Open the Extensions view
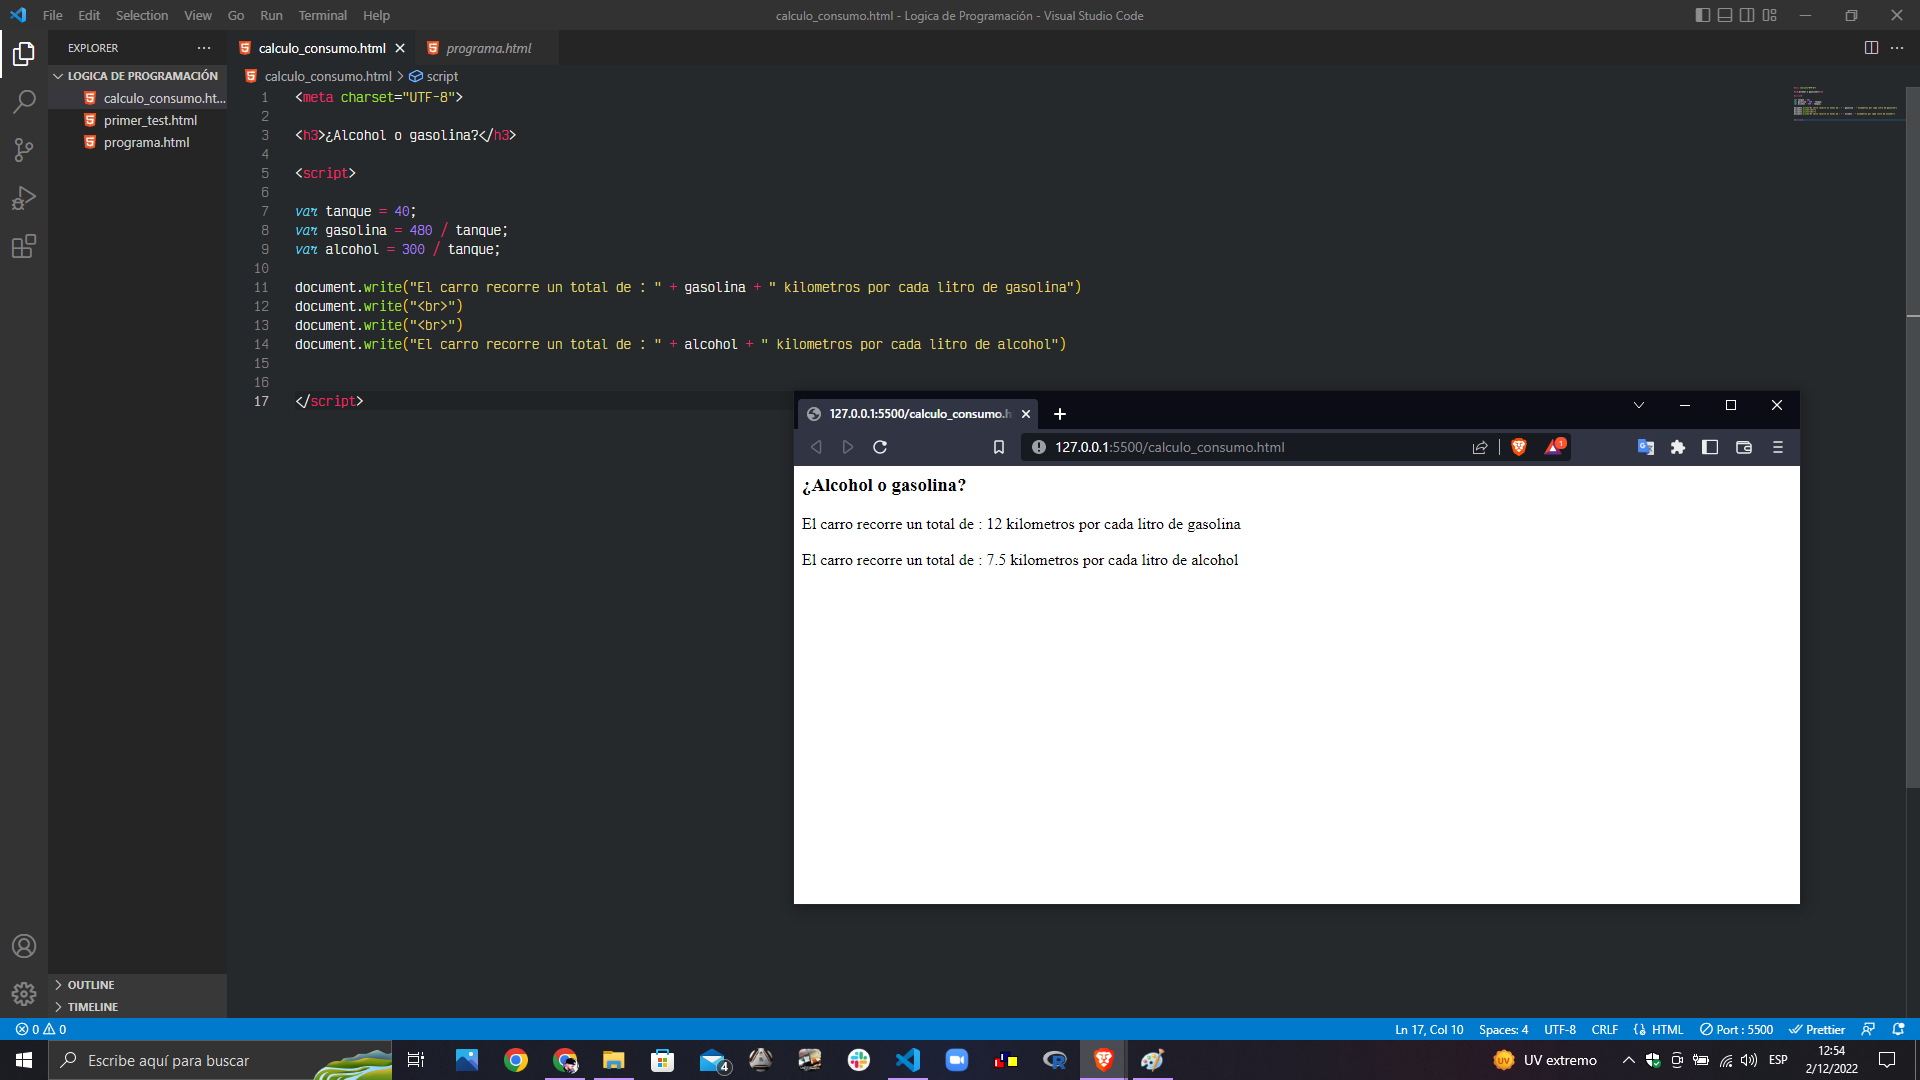The height and width of the screenshot is (1080, 1920). coord(24,246)
